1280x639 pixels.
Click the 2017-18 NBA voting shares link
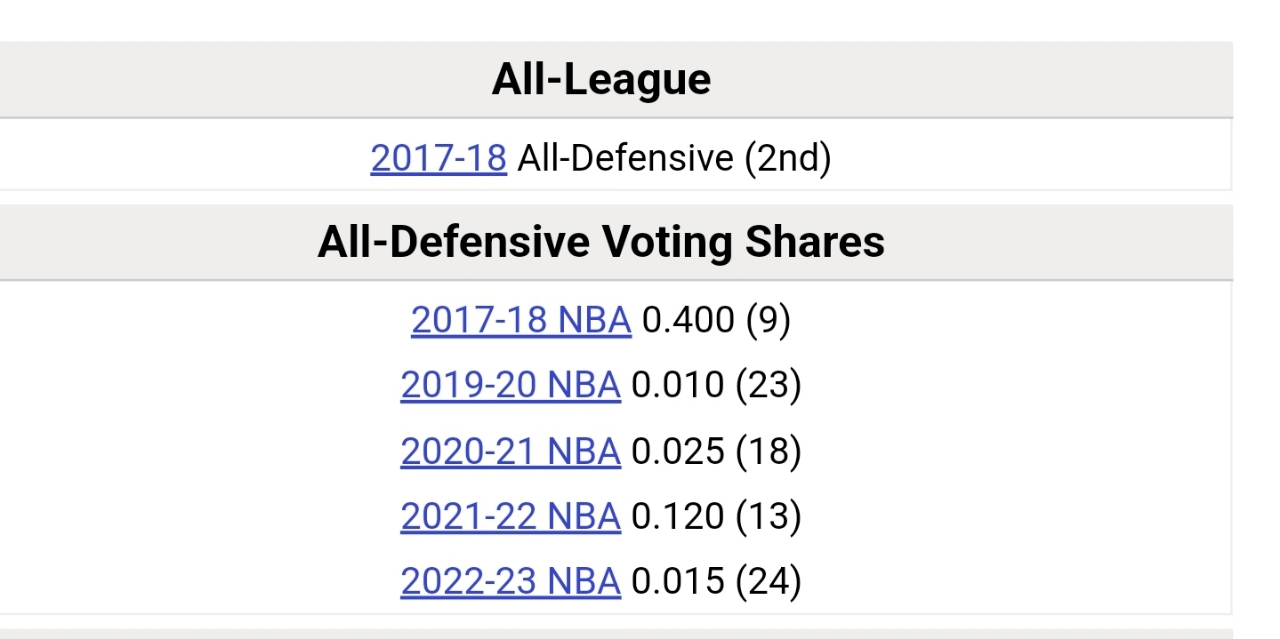(x=521, y=320)
